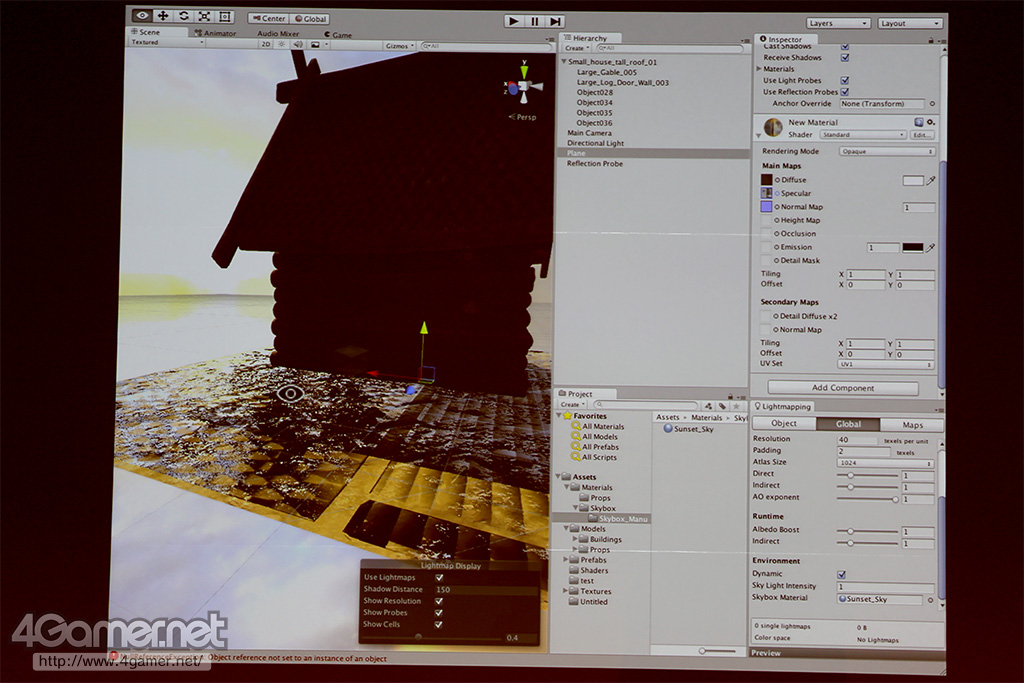Viewport: 1024px width, 683px height.
Task: Expand the Buildings folder
Action: 575,539
